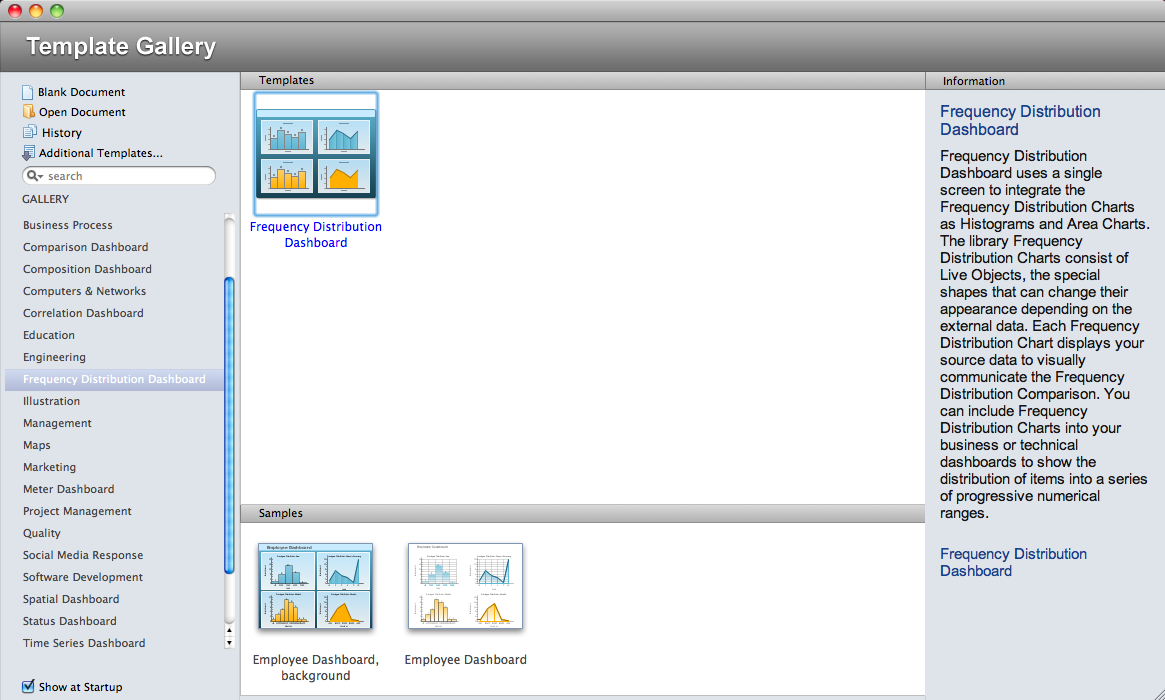Click the History label

(62, 133)
